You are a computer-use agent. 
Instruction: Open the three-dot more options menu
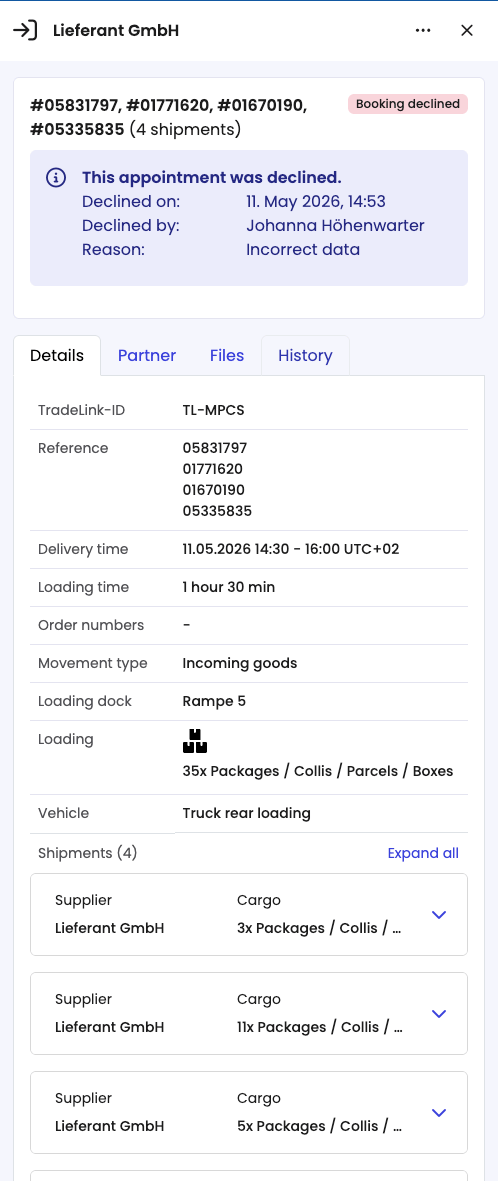click(x=423, y=30)
